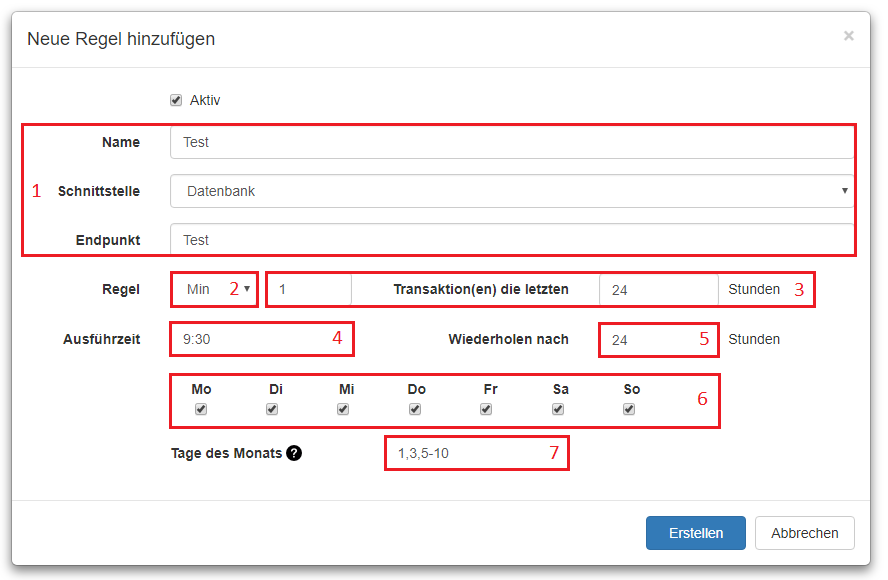Click the Abbrechen button
Screen dimensions: 888x580
click(x=804, y=533)
